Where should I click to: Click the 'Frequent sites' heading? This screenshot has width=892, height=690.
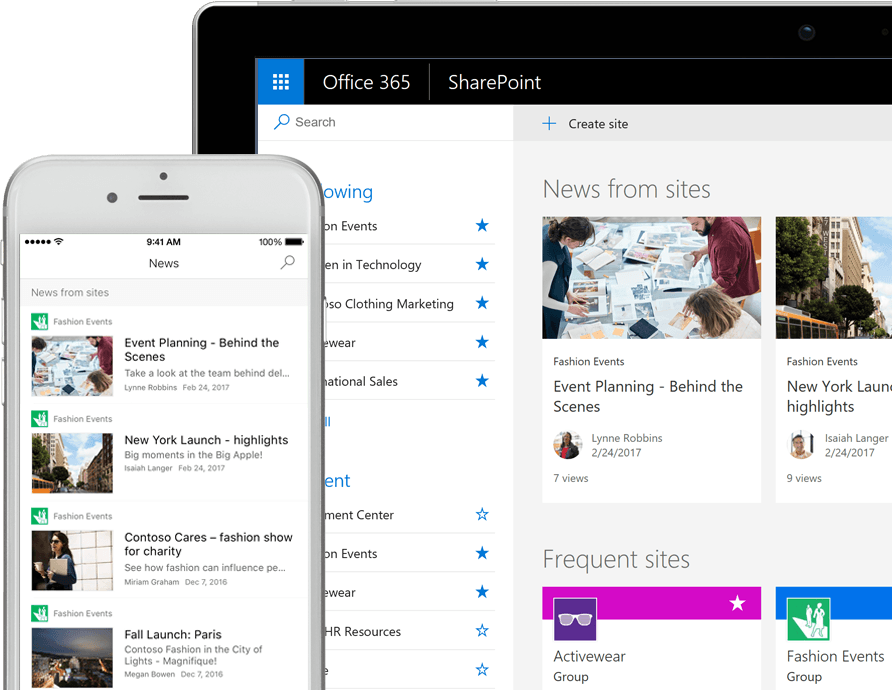pos(616,559)
